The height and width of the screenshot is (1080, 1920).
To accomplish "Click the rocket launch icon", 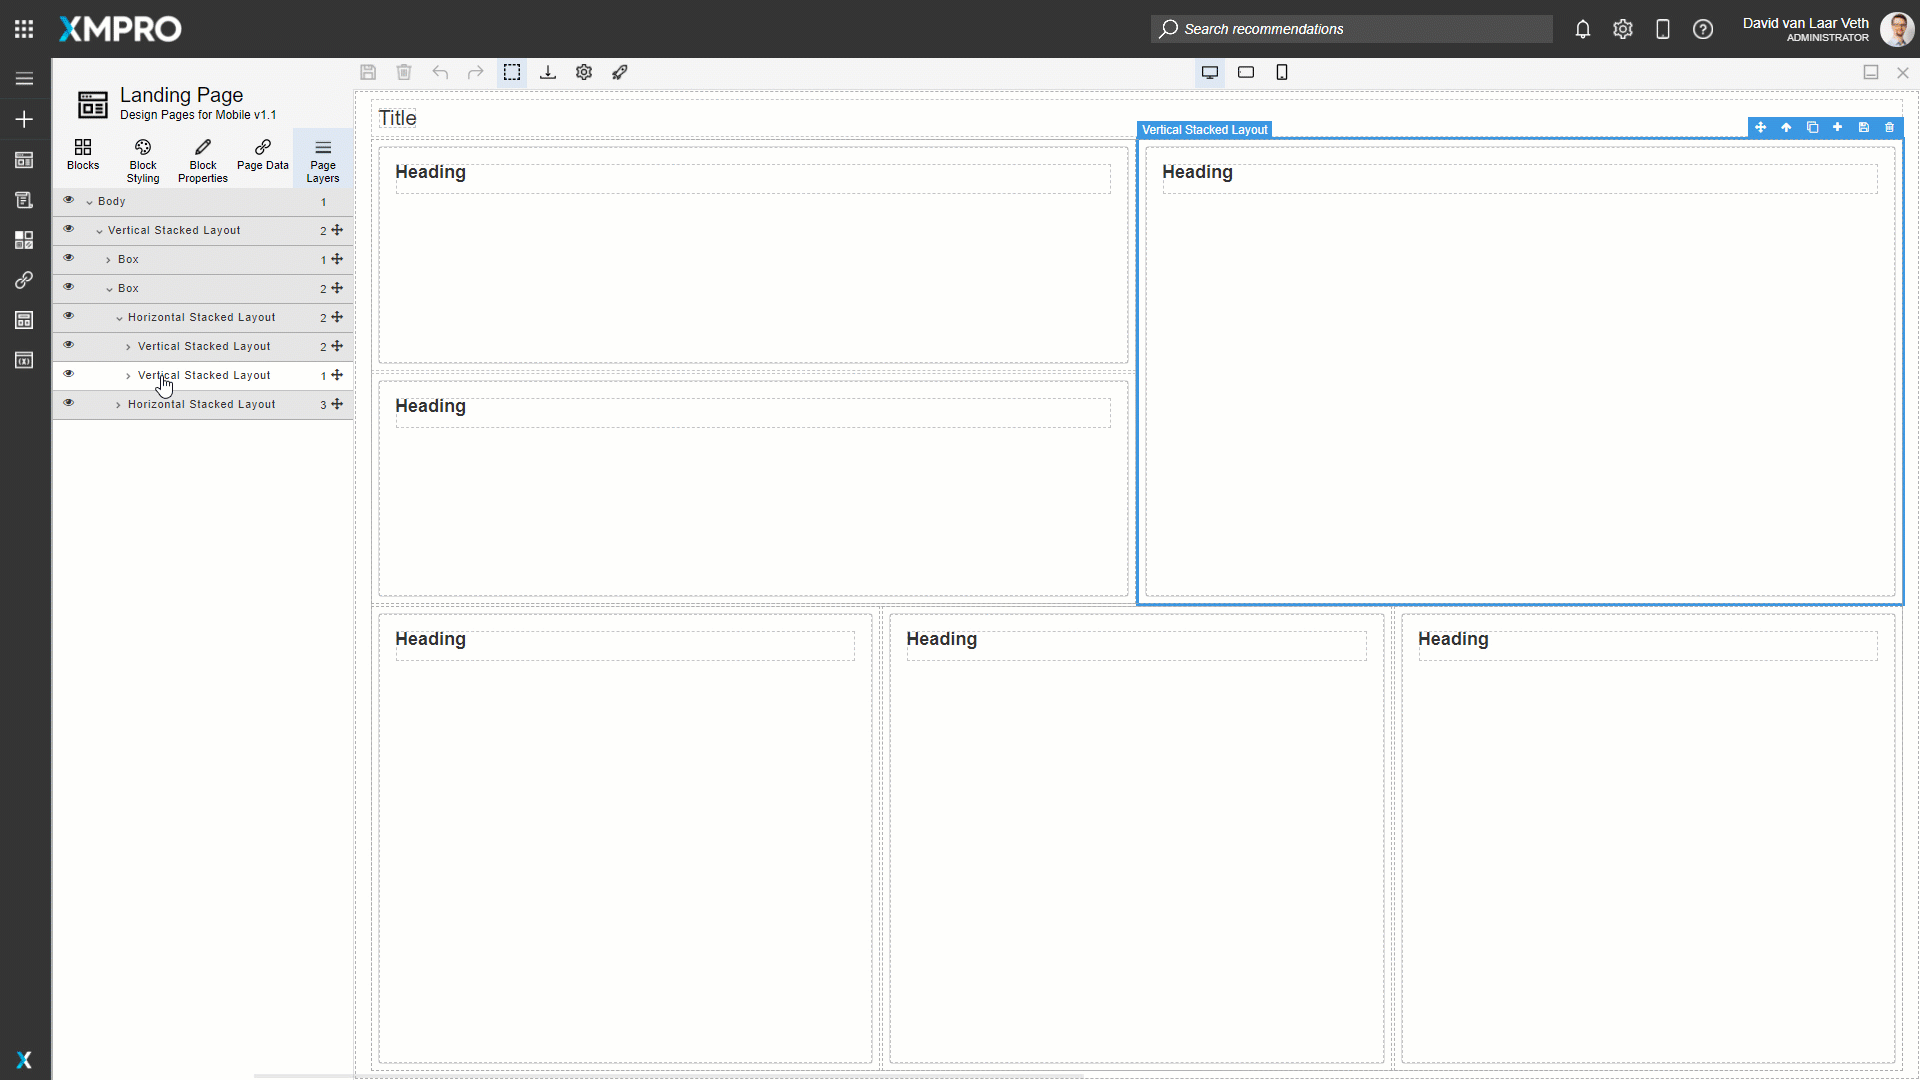I will 620,72.
